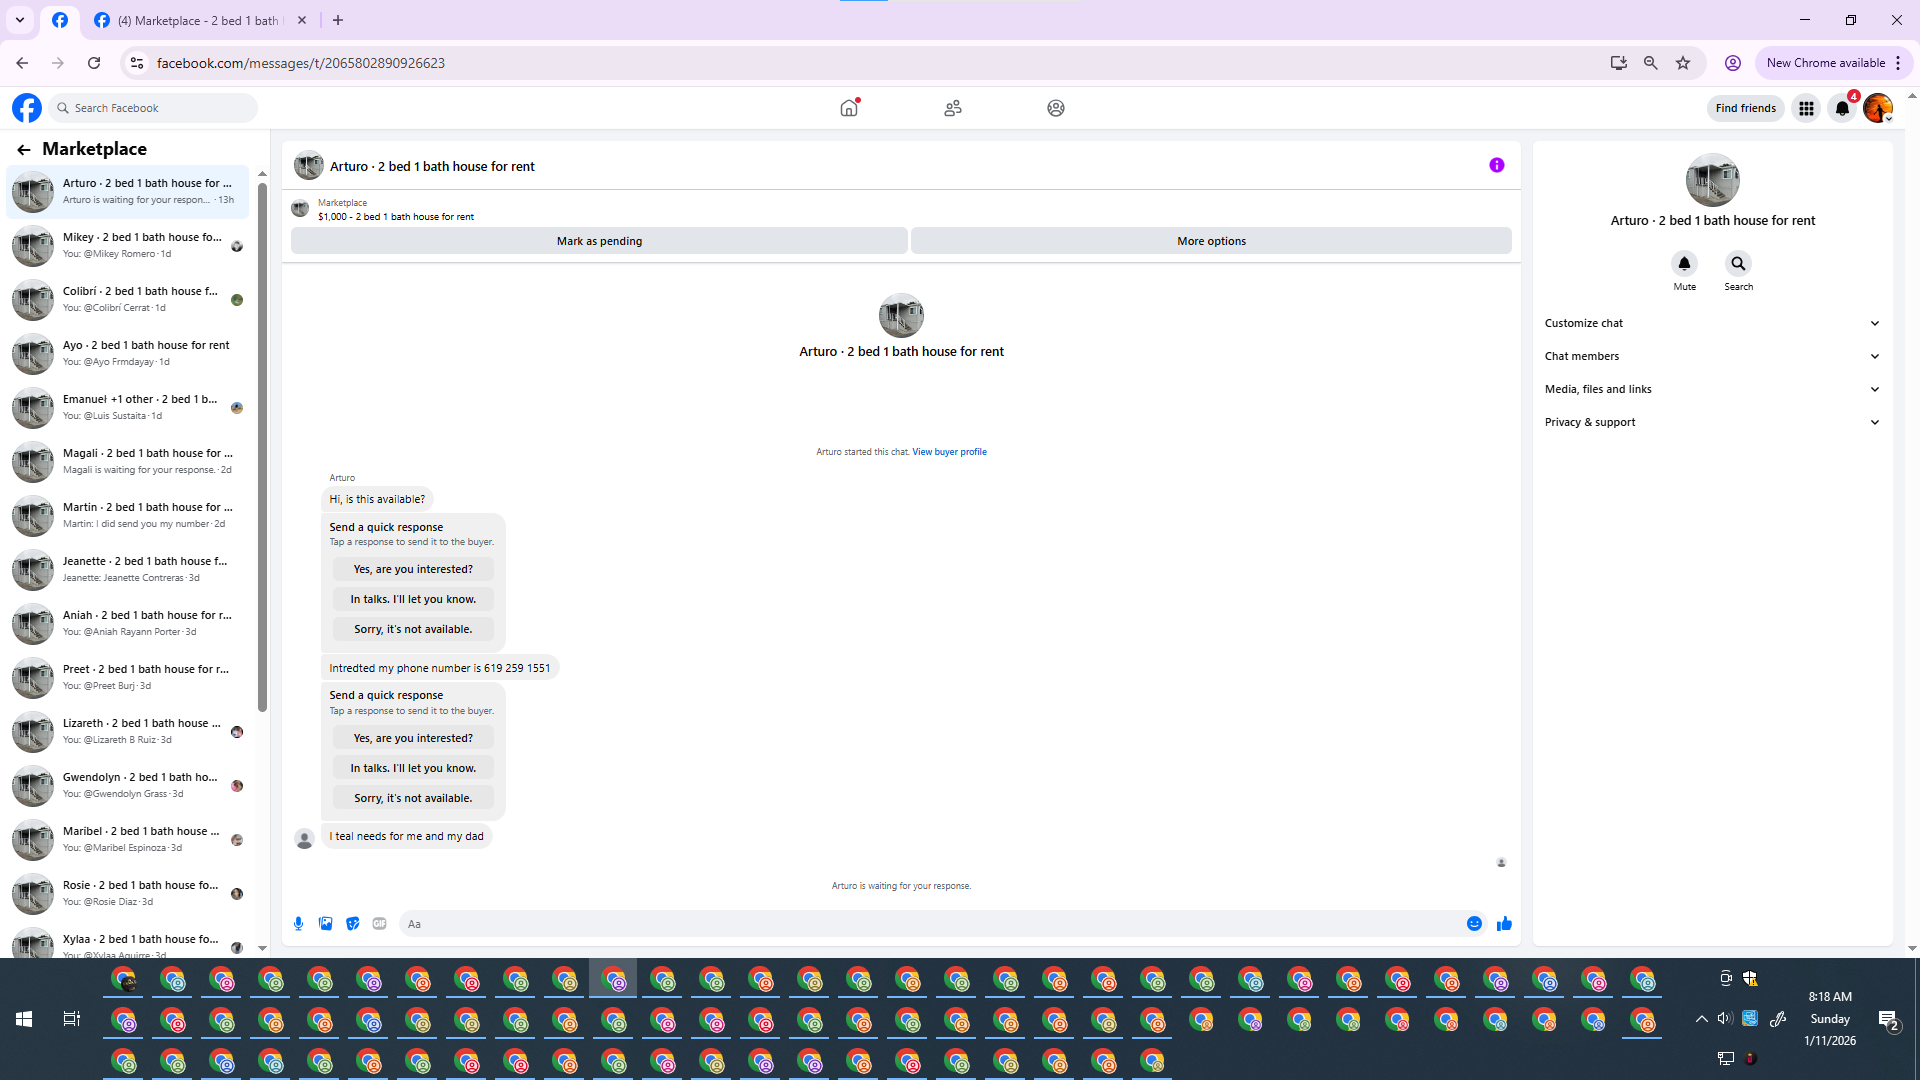This screenshot has height=1080, width=1920.
Task: Open the Groups icon in top navigation
Action: (1056, 108)
